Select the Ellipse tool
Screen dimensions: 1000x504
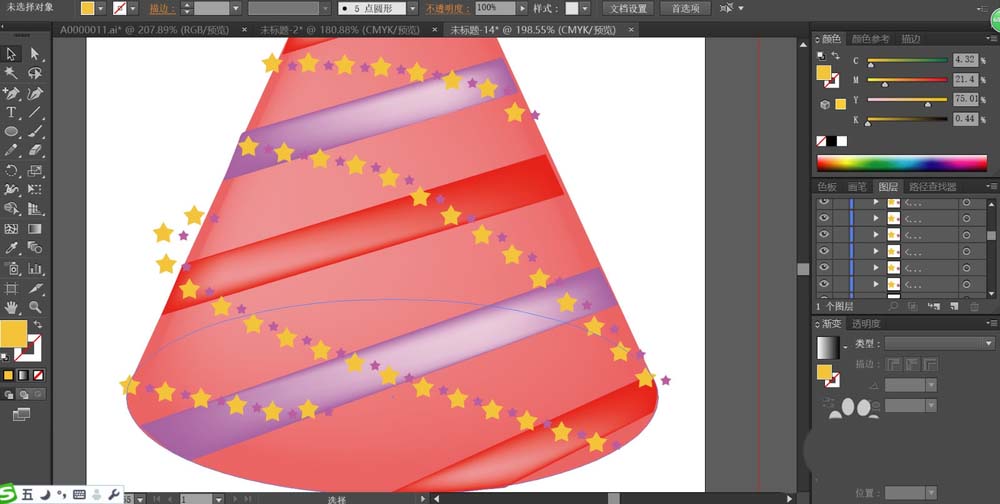coord(11,131)
